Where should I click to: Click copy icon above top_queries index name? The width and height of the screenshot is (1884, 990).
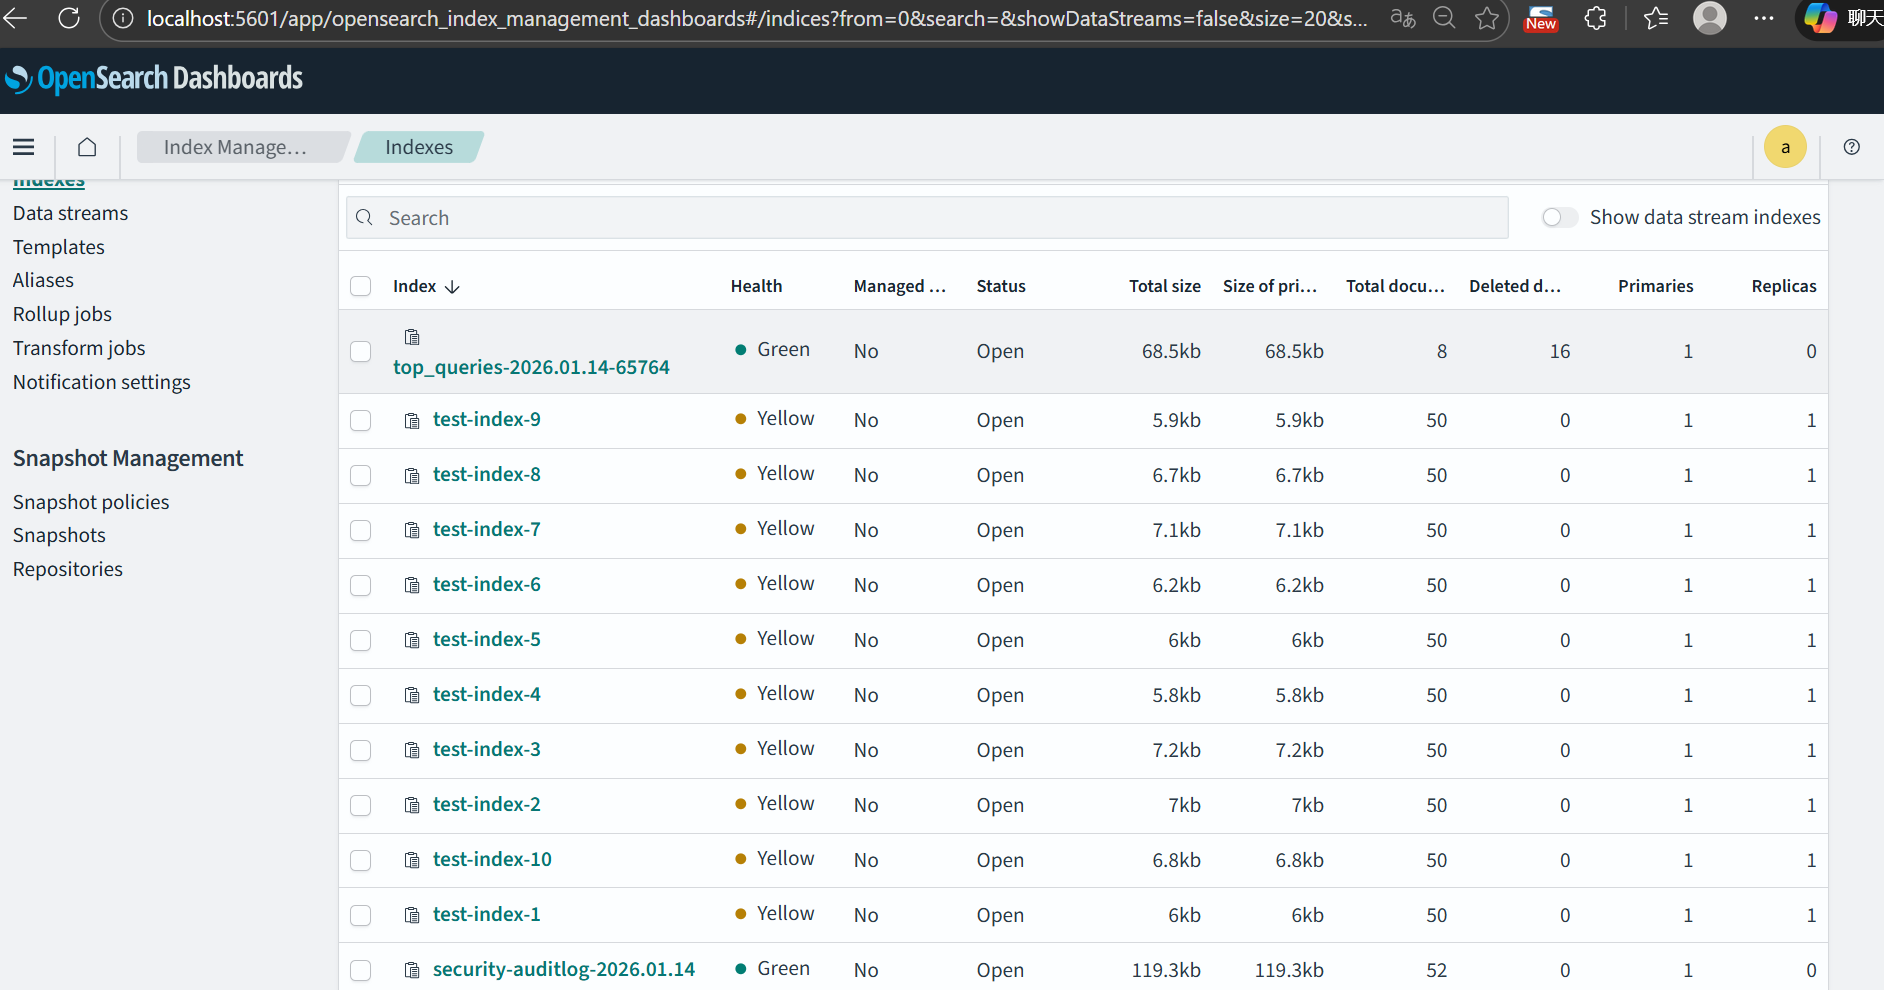[x=412, y=337]
